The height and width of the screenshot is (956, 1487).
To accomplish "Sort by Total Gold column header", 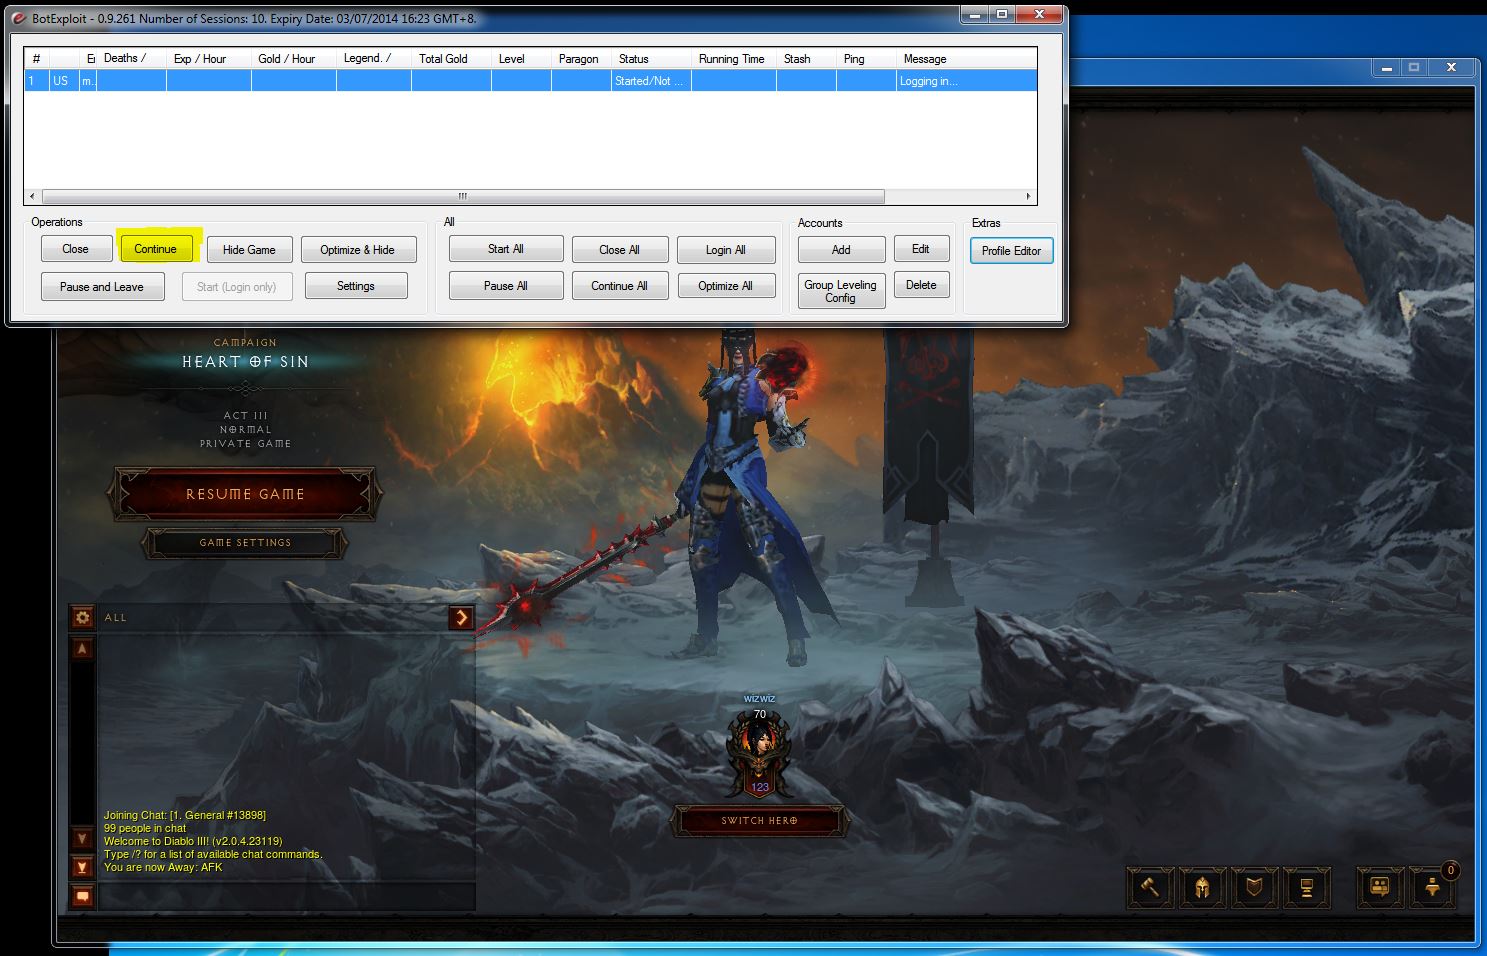I will pos(451,58).
